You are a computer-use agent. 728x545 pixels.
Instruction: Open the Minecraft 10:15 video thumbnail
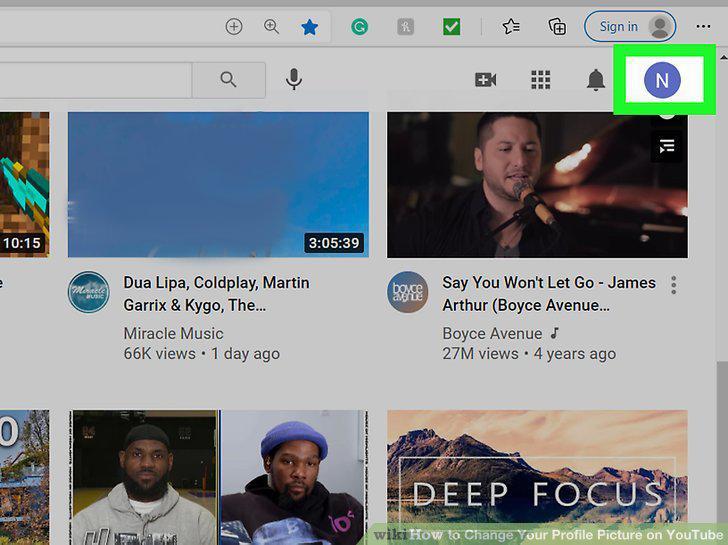[x=24, y=184]
